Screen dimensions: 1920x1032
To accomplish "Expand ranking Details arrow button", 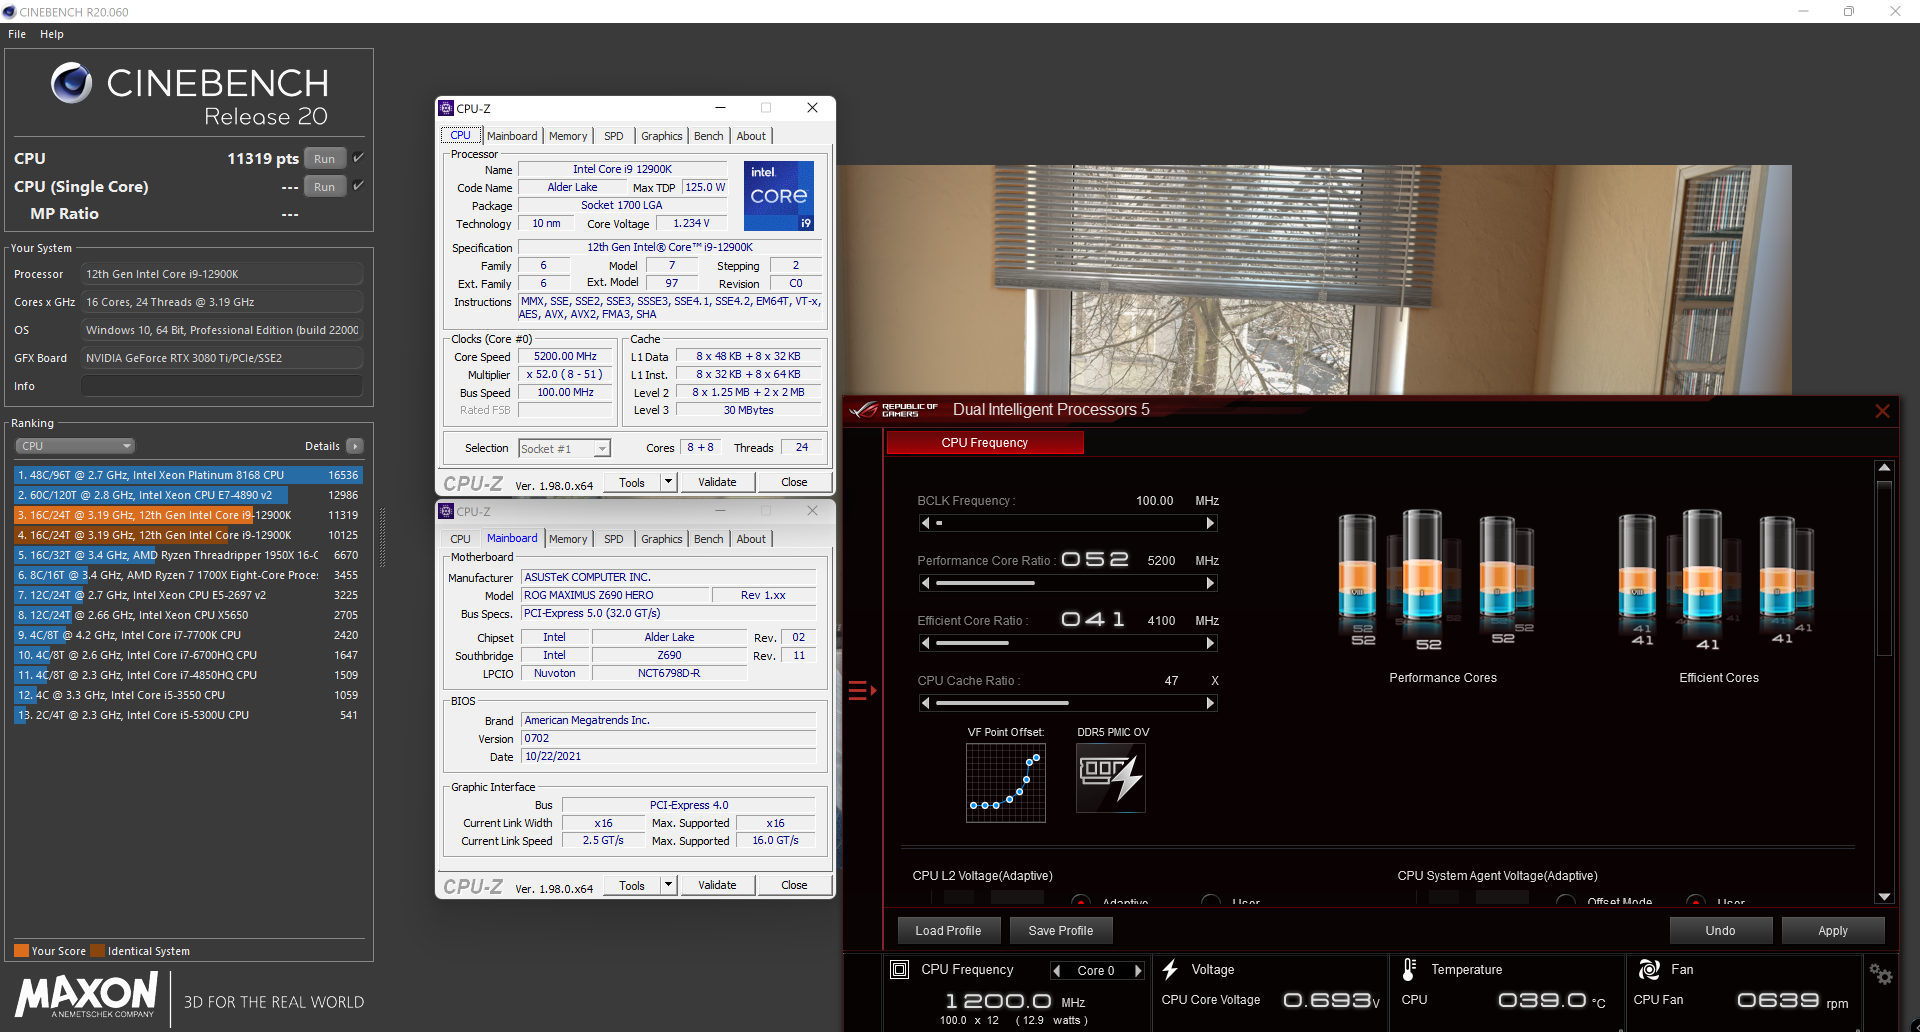I will 355,446.
